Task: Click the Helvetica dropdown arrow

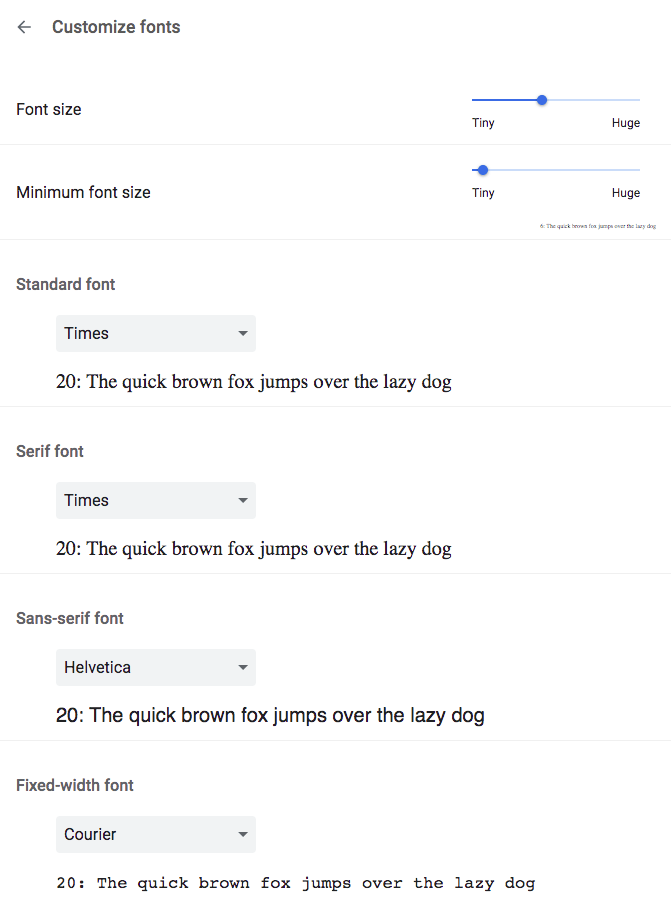Action: [243, 667]
